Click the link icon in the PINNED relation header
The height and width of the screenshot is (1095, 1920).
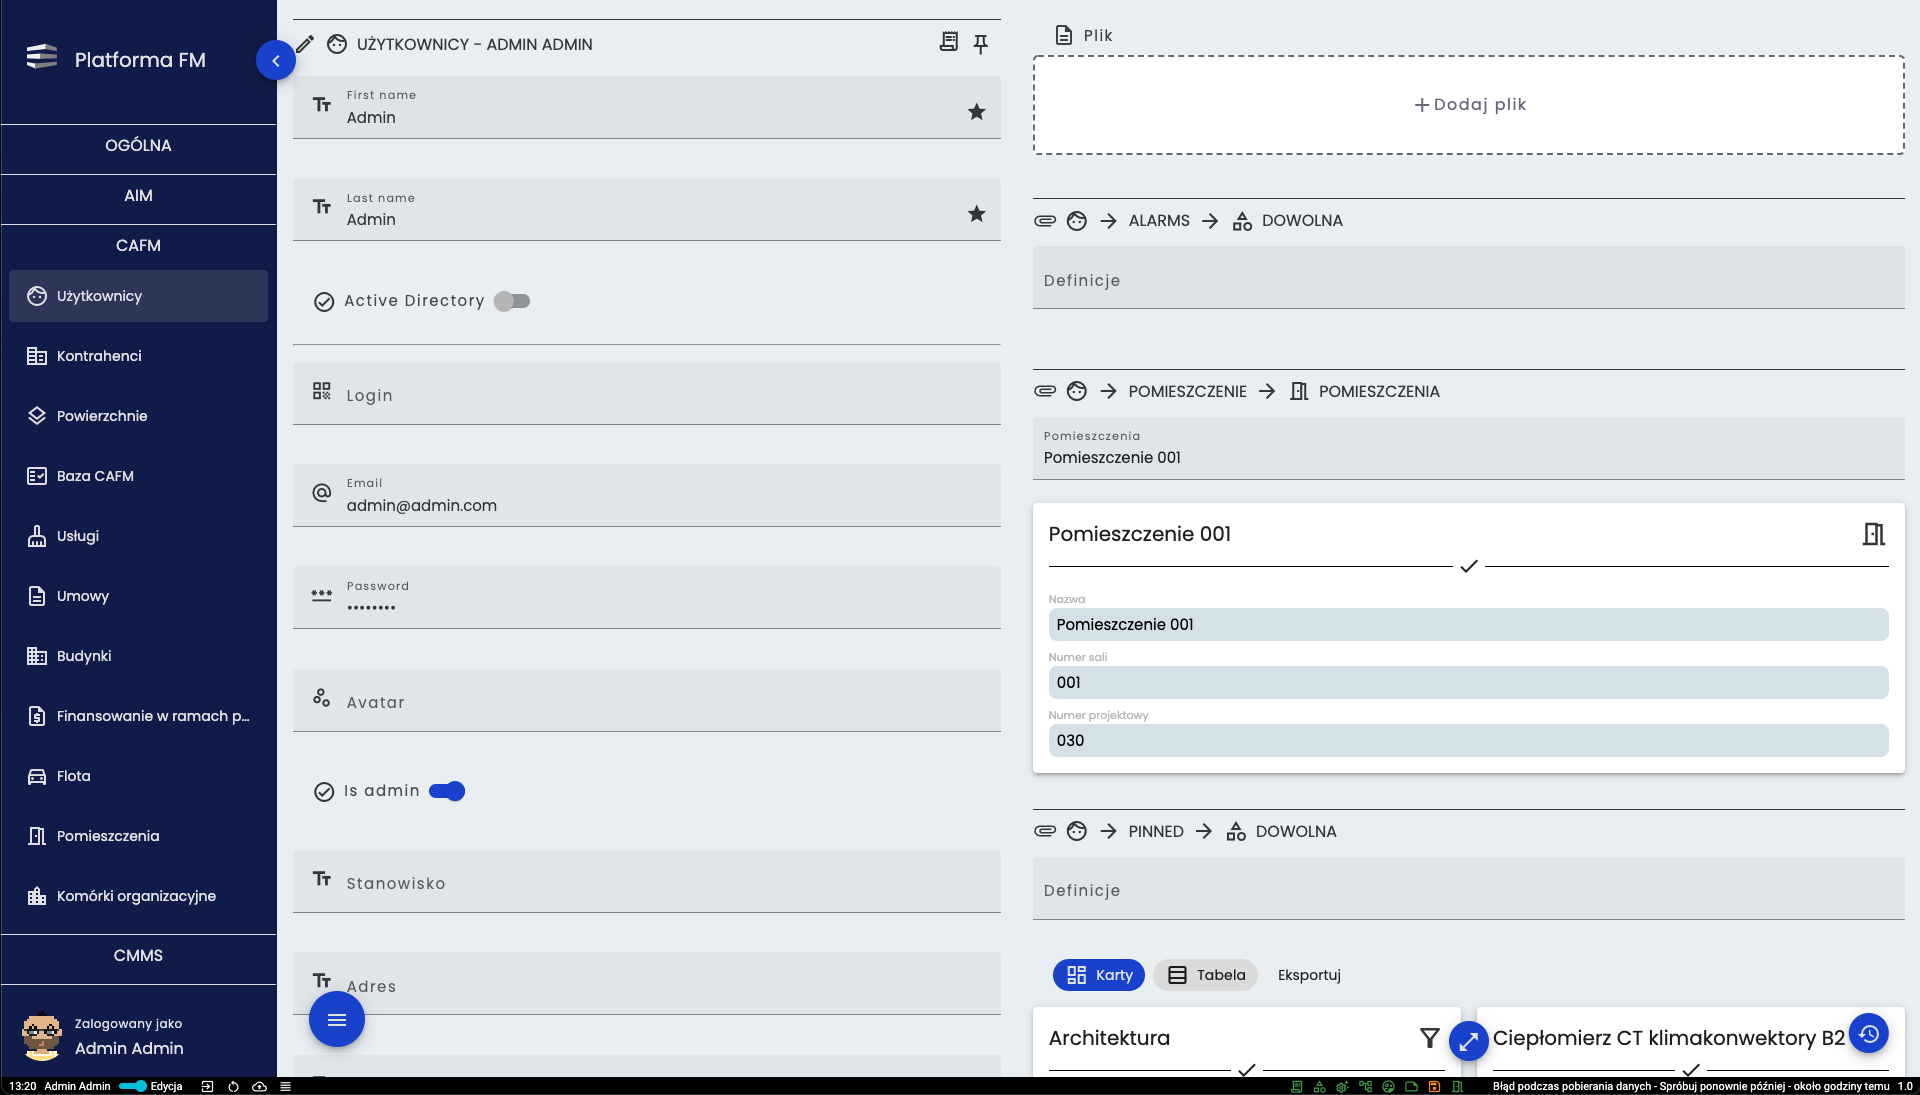click(x=1045, y=831)
